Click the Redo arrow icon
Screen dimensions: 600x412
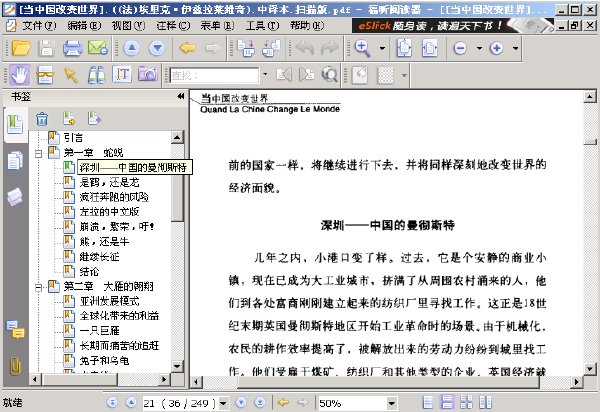329,48
